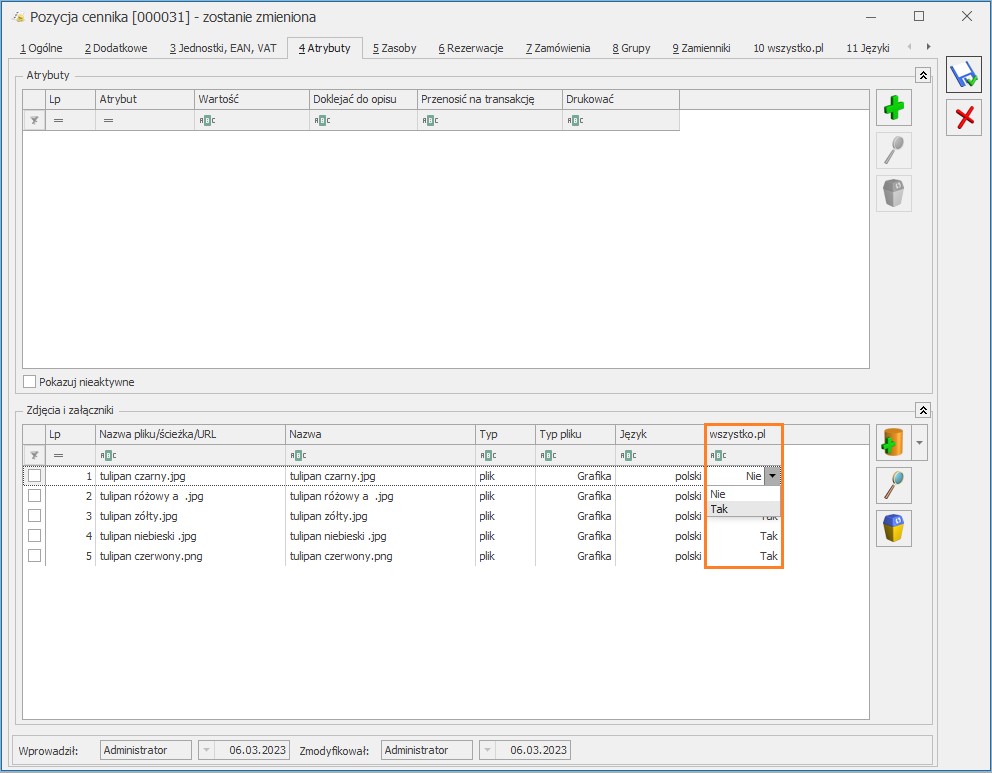
Task: Open 8 Grupy tab
Action: [x=631, y=48]
